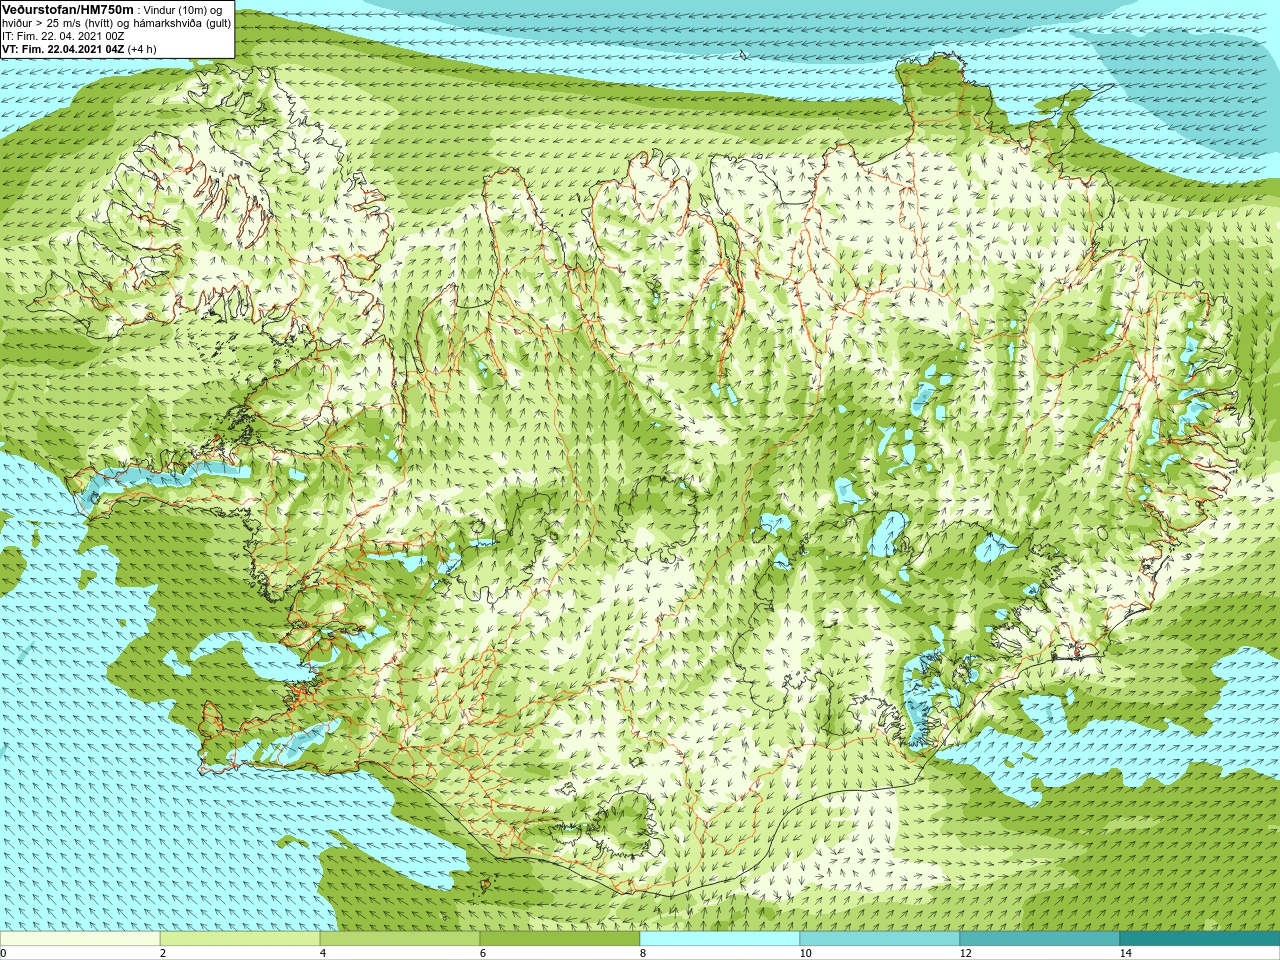Viewport: 1280px width, 960px height.
Task: Click the '2' label on the wind scale
Action: (163, 953)
